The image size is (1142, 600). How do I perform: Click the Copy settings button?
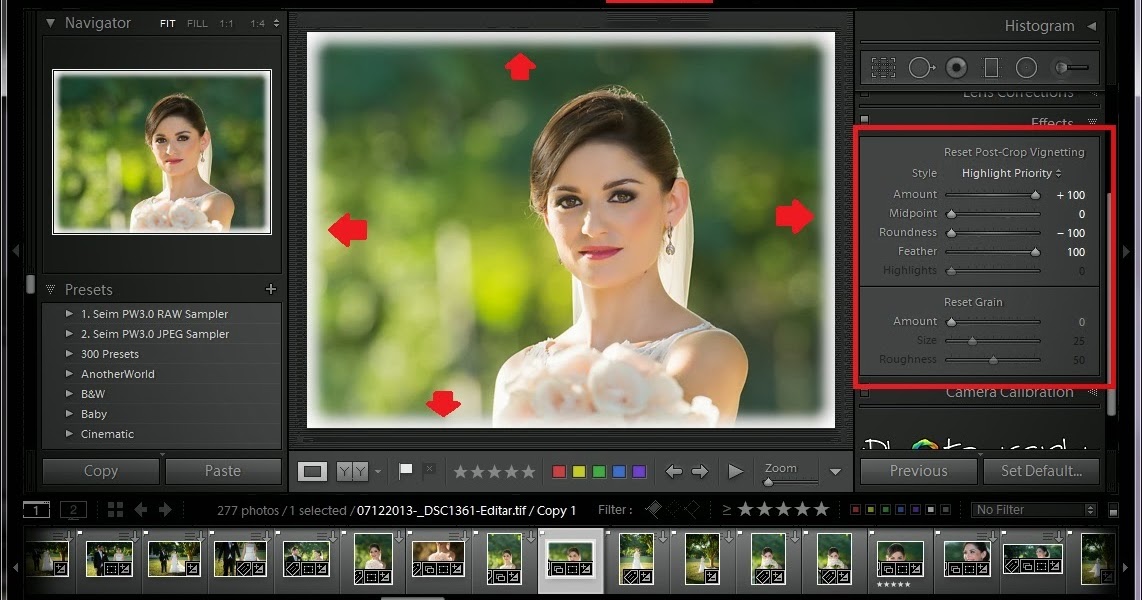pyautogui.click(x=101, y=471)
